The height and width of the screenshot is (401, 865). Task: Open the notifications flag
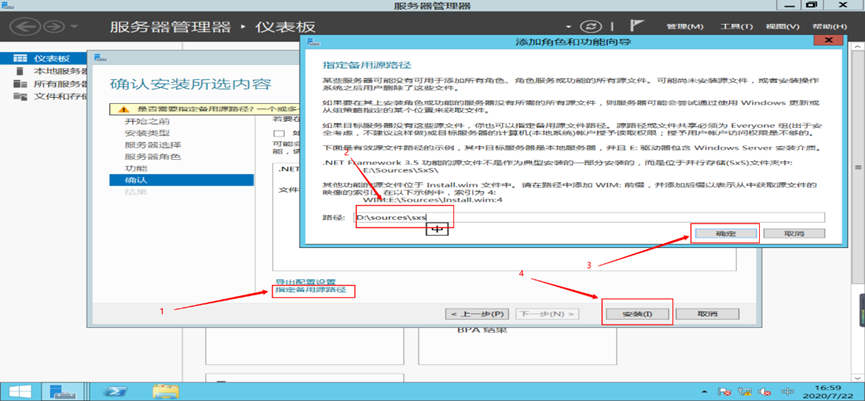pyautogui.click(x=636, y=26)
